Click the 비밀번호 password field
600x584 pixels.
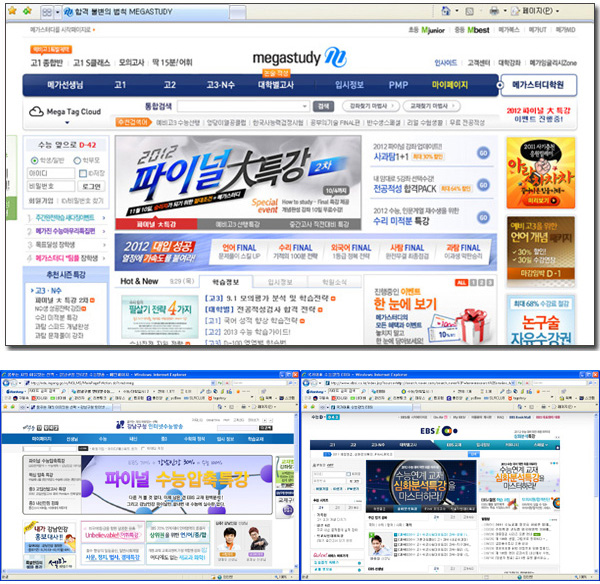pos(51,186)
